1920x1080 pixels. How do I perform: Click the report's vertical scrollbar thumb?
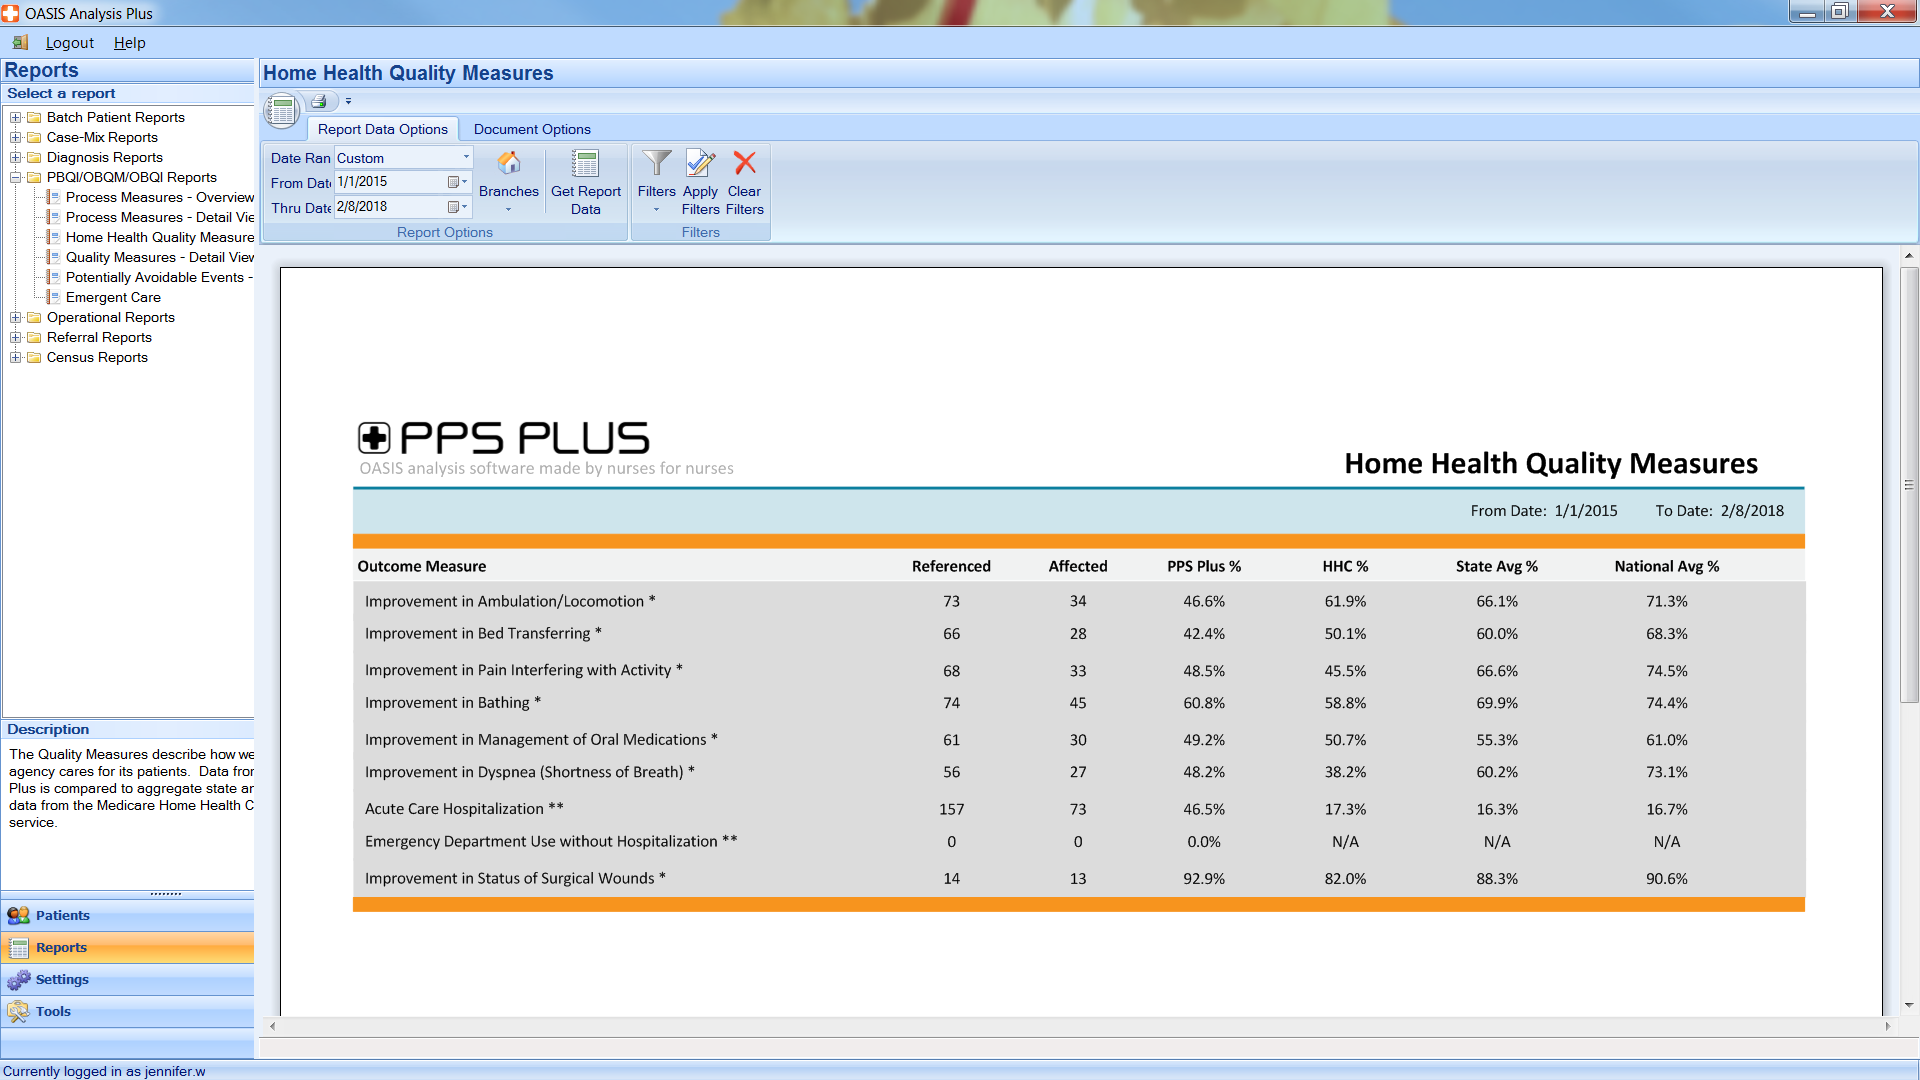pyautogui.click(x=1909, y=485)
